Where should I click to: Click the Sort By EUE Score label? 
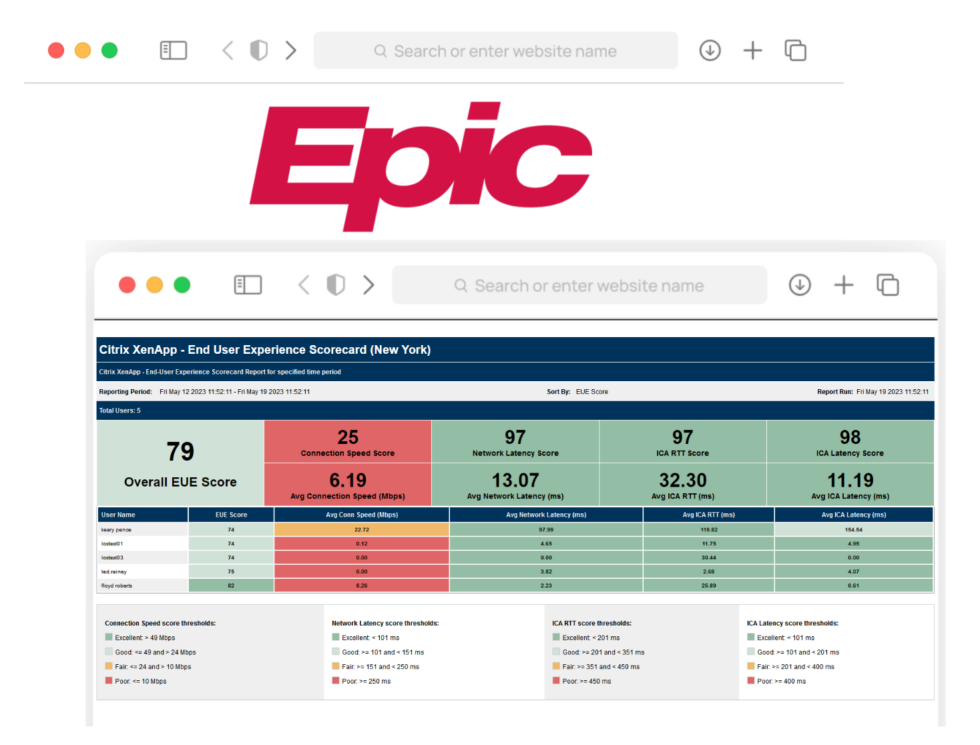click(578, 392)
